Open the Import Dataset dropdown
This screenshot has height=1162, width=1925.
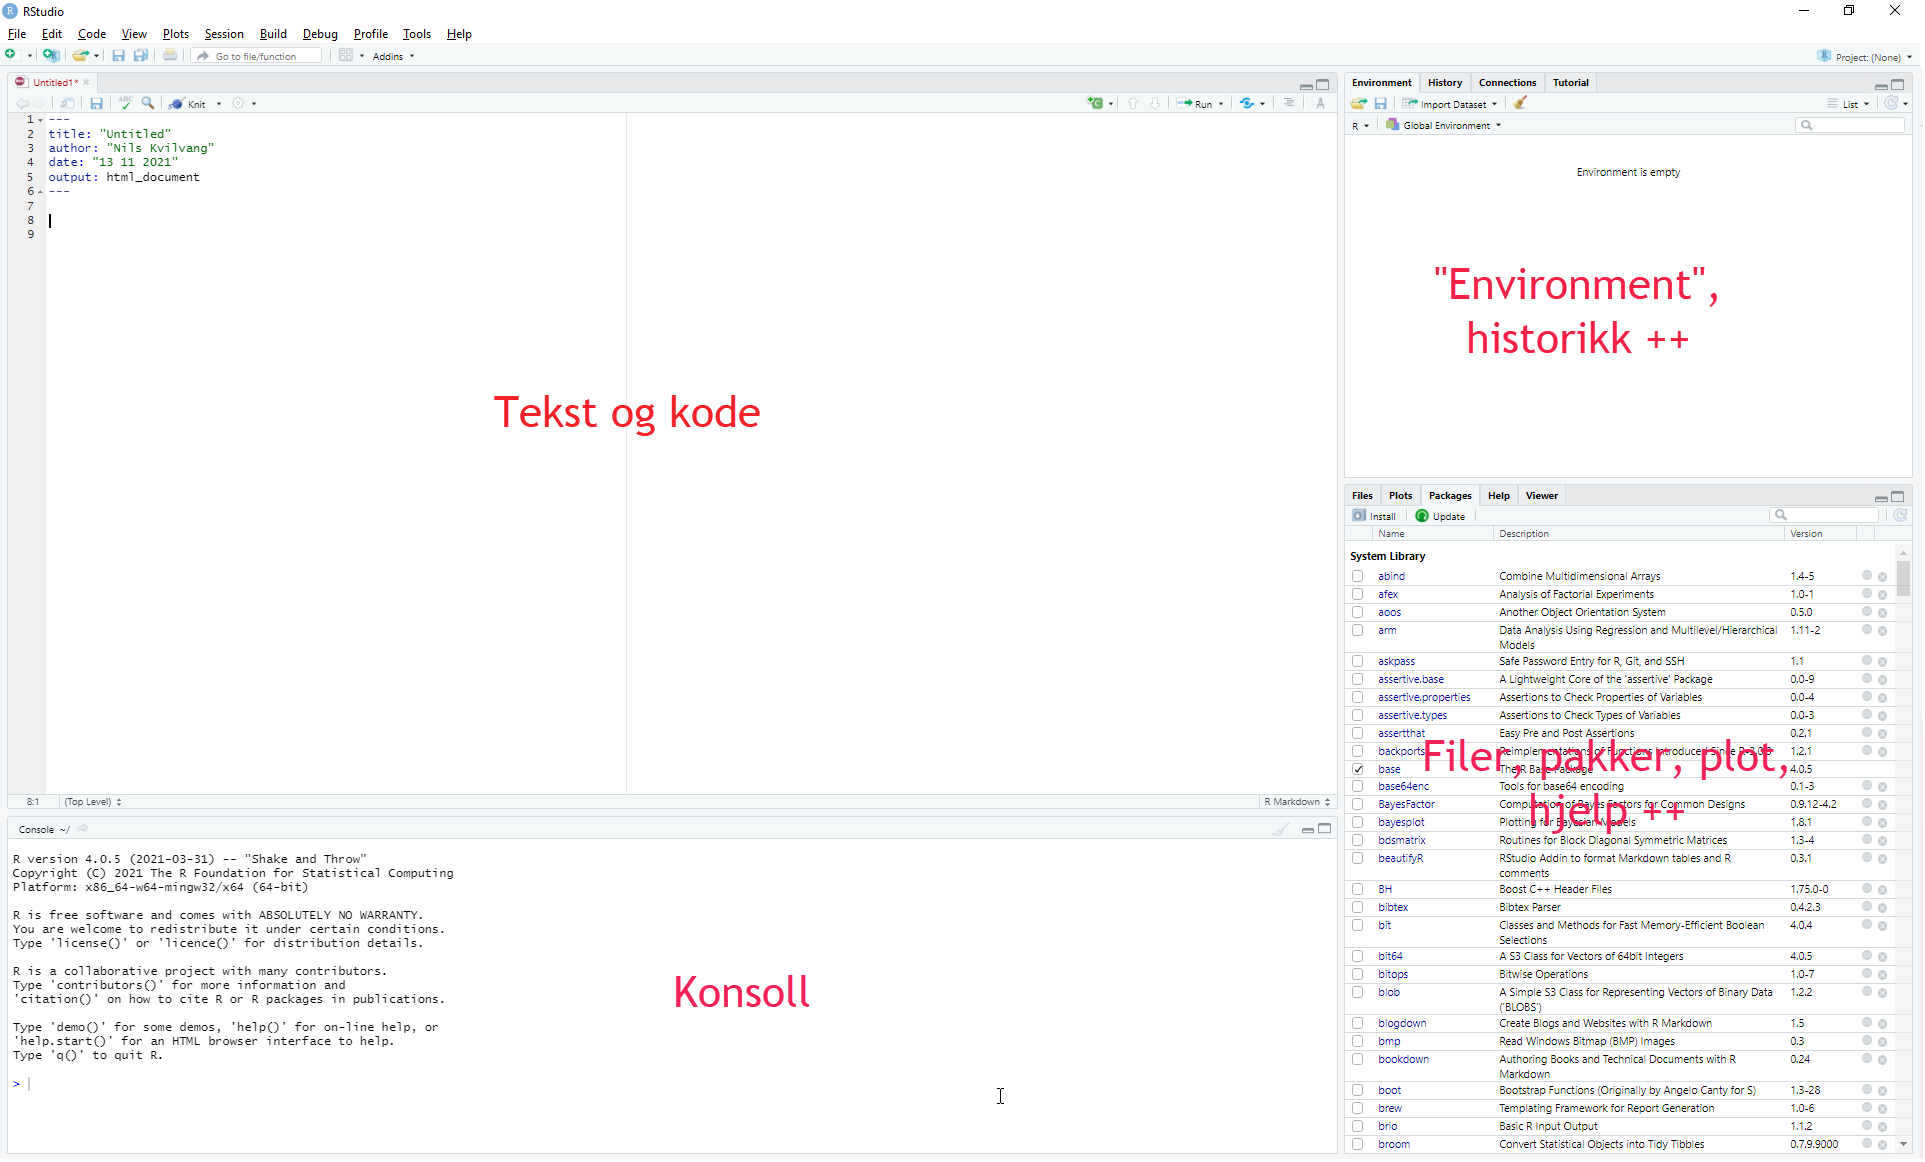click(x=1450, y=104)
